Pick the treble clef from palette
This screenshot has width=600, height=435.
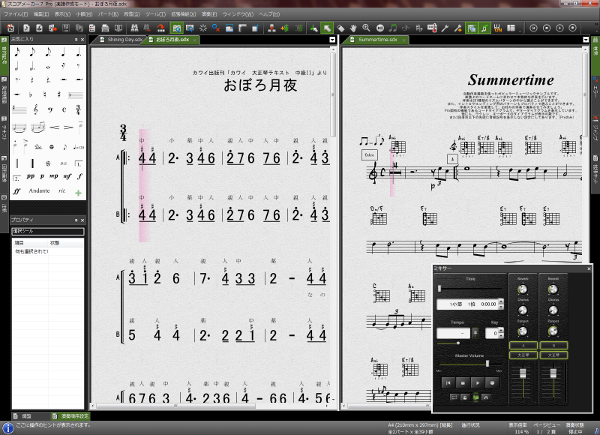coord(36,110)
